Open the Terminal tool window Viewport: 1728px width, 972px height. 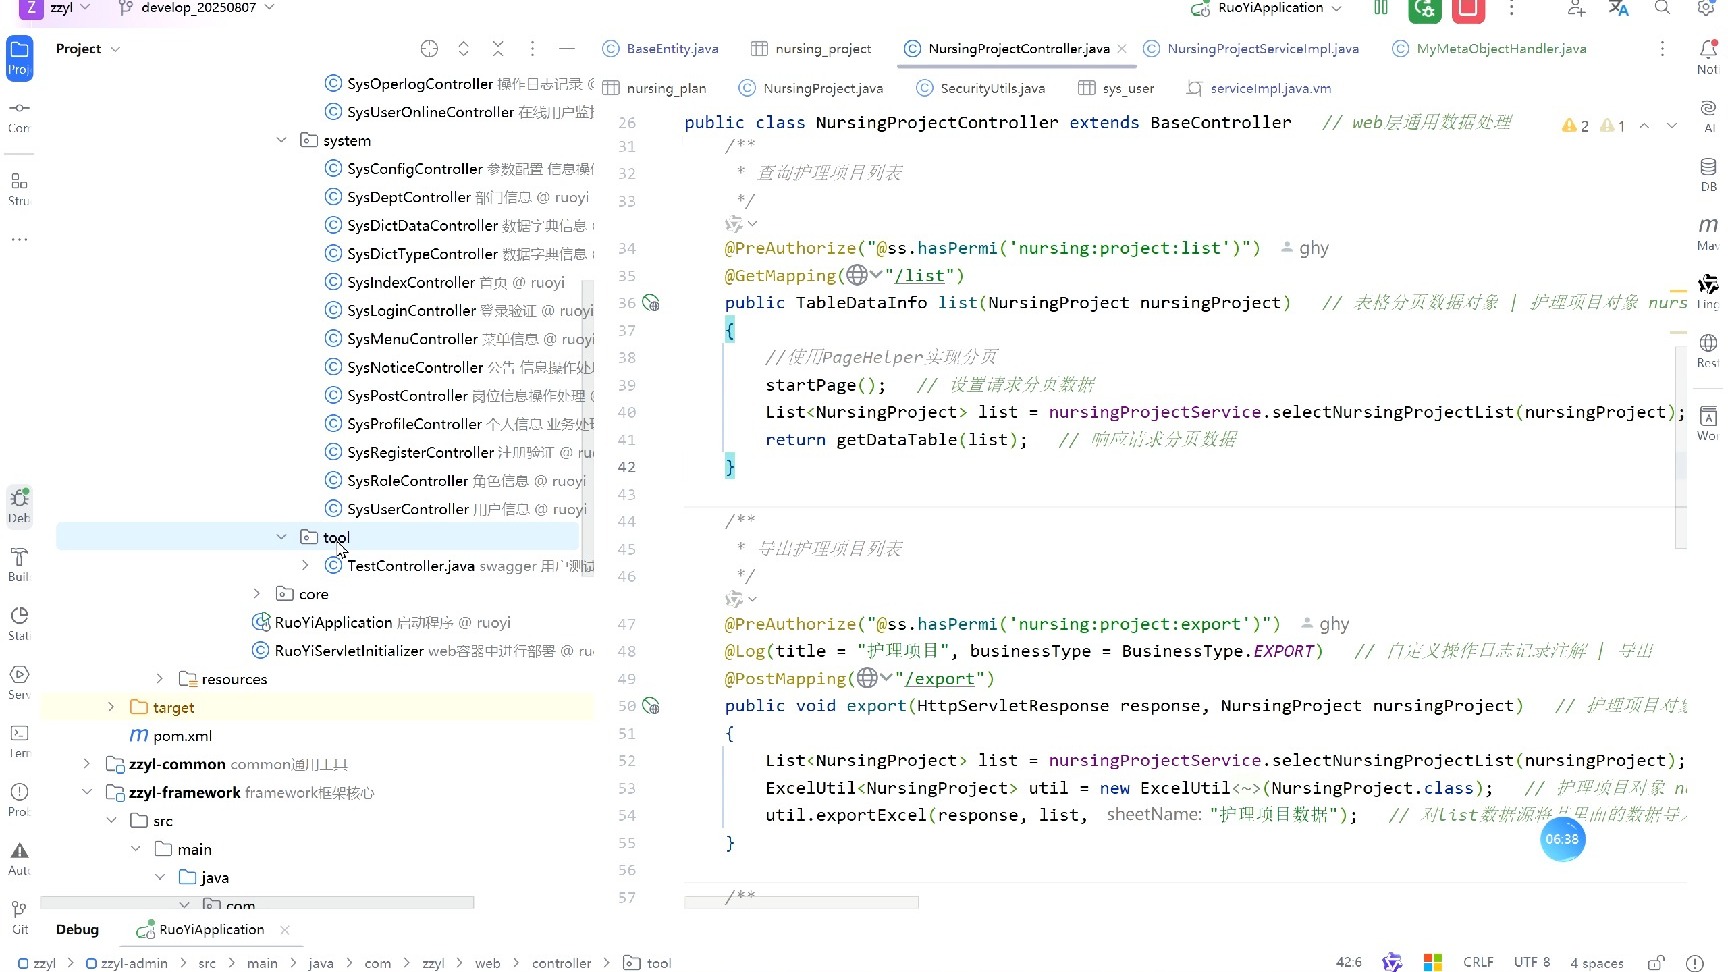tap(19, 740)
